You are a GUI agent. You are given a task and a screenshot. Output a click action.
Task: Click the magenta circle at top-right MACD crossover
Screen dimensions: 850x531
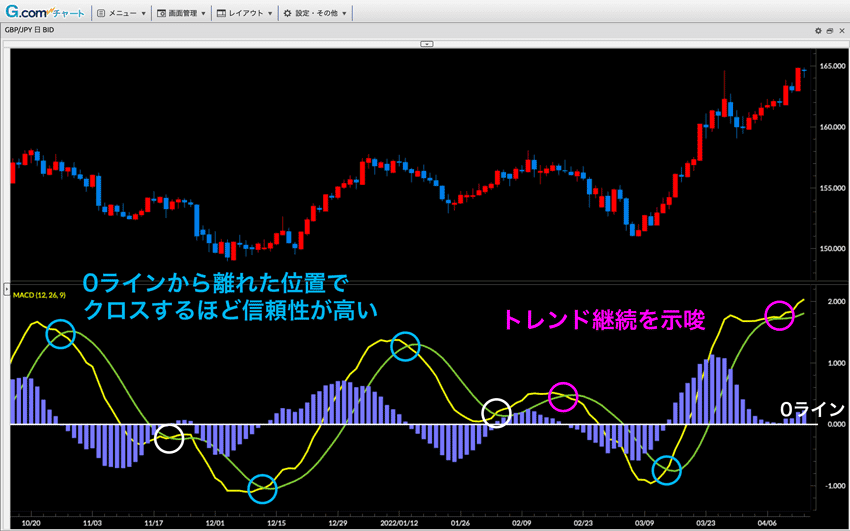780,315
